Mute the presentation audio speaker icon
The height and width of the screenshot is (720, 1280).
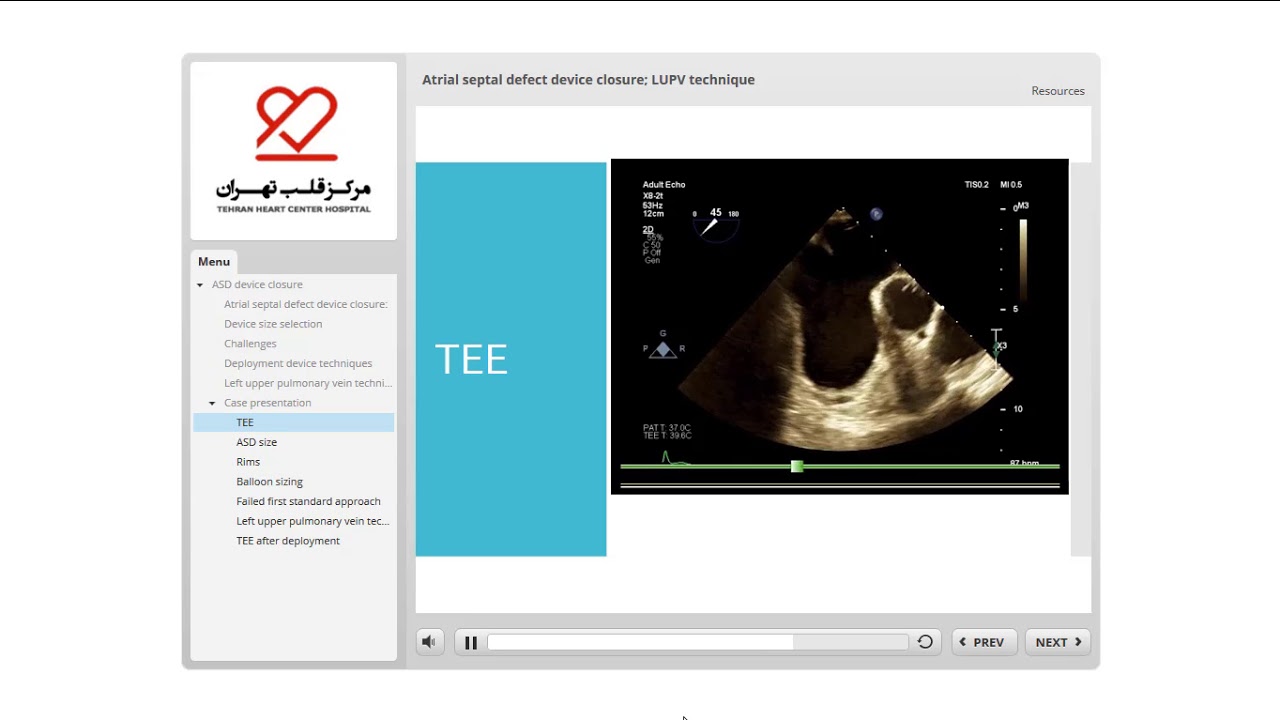tap(430, 642)
